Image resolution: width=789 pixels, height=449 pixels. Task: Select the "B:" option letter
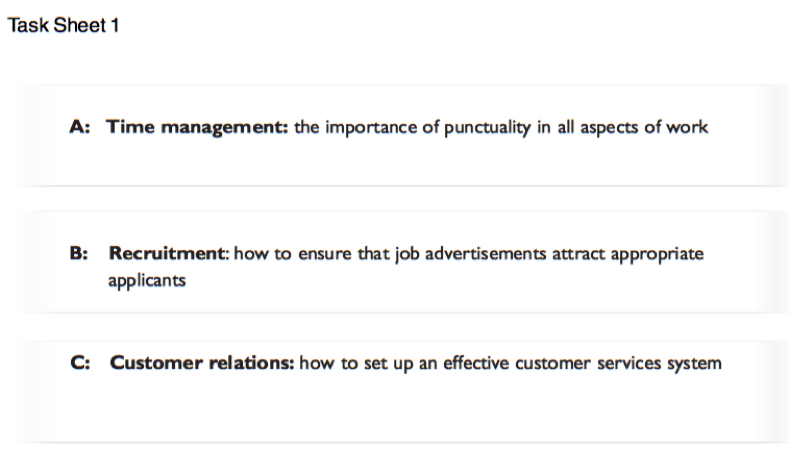tap(80, 254)
